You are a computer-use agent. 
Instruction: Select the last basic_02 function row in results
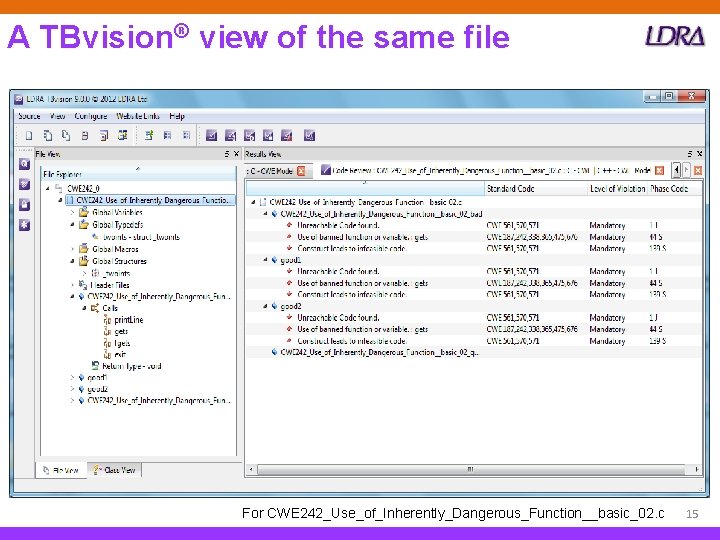coord(379,352)
